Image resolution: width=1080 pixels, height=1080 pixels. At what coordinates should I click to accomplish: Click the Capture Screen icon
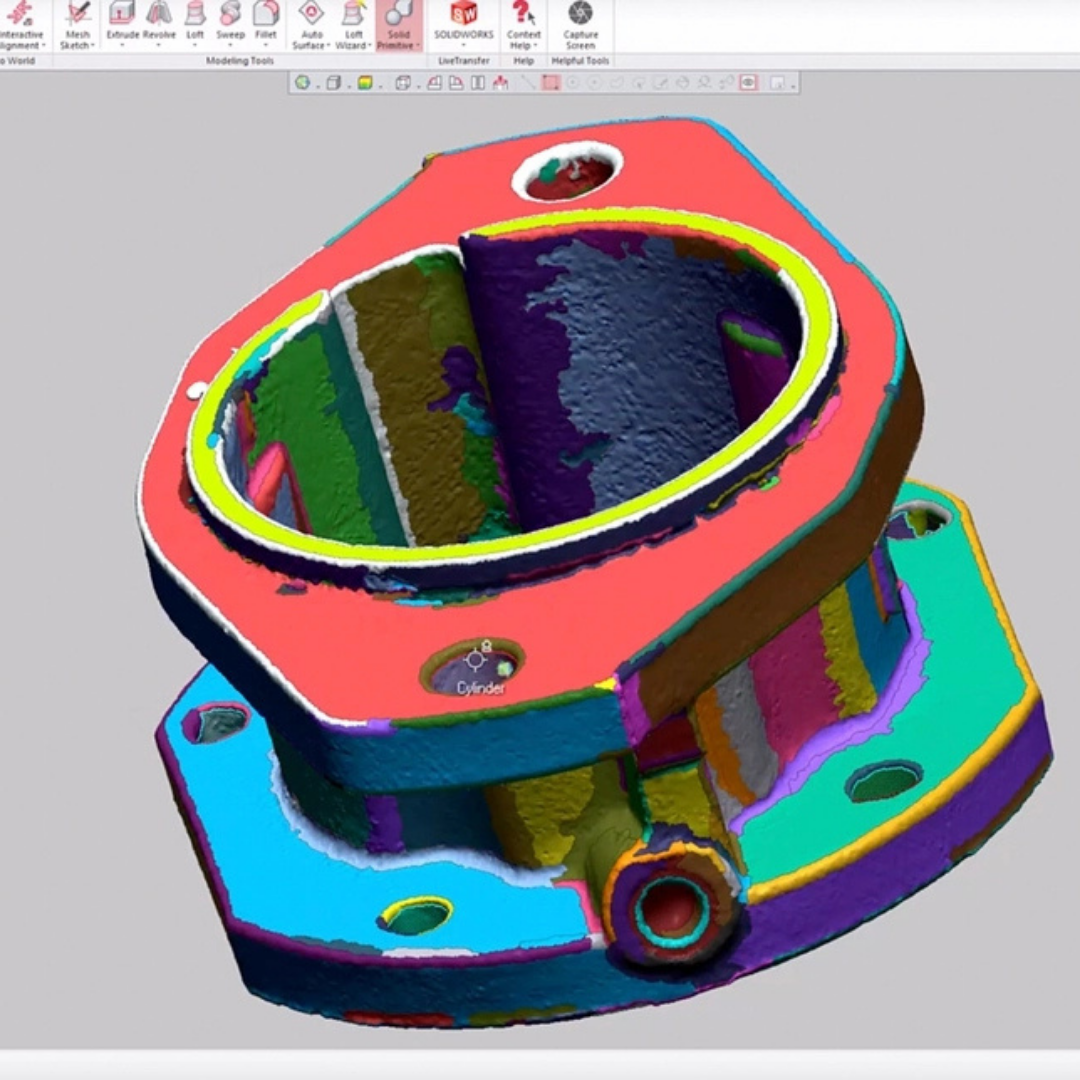click(580, 20)
